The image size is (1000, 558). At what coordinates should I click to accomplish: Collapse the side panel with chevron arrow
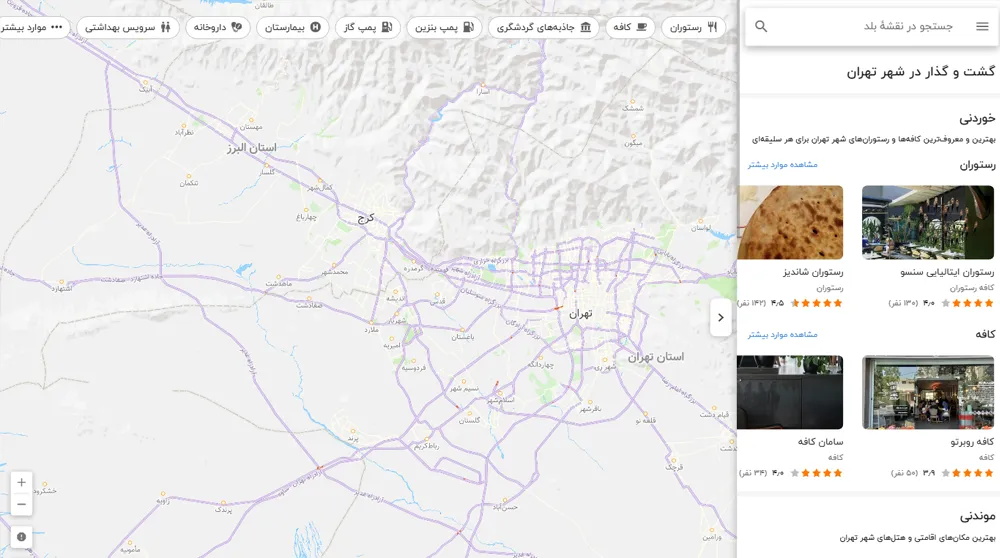pos(721,317)
